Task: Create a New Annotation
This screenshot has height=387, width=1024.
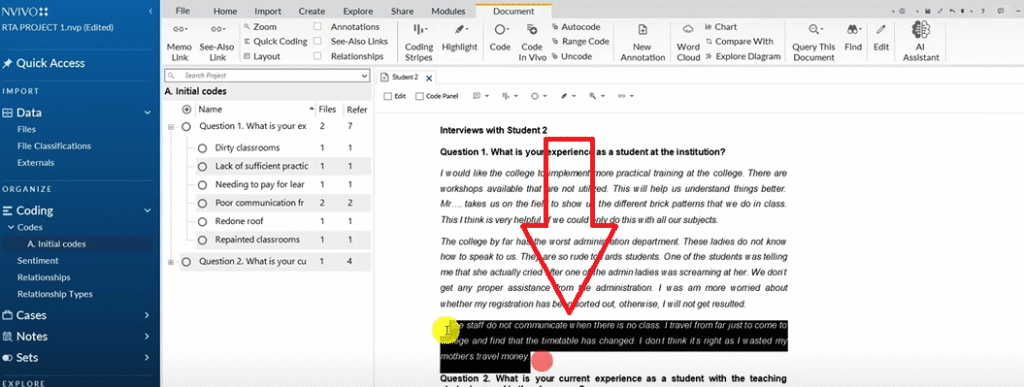Action: (643, 43)
